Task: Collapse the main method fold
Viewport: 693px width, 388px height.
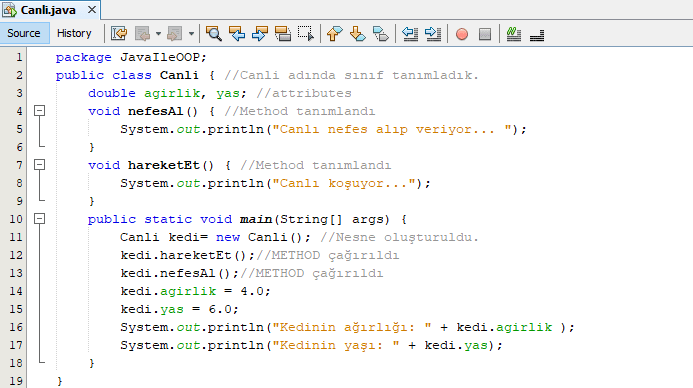Action: point(39,218)
